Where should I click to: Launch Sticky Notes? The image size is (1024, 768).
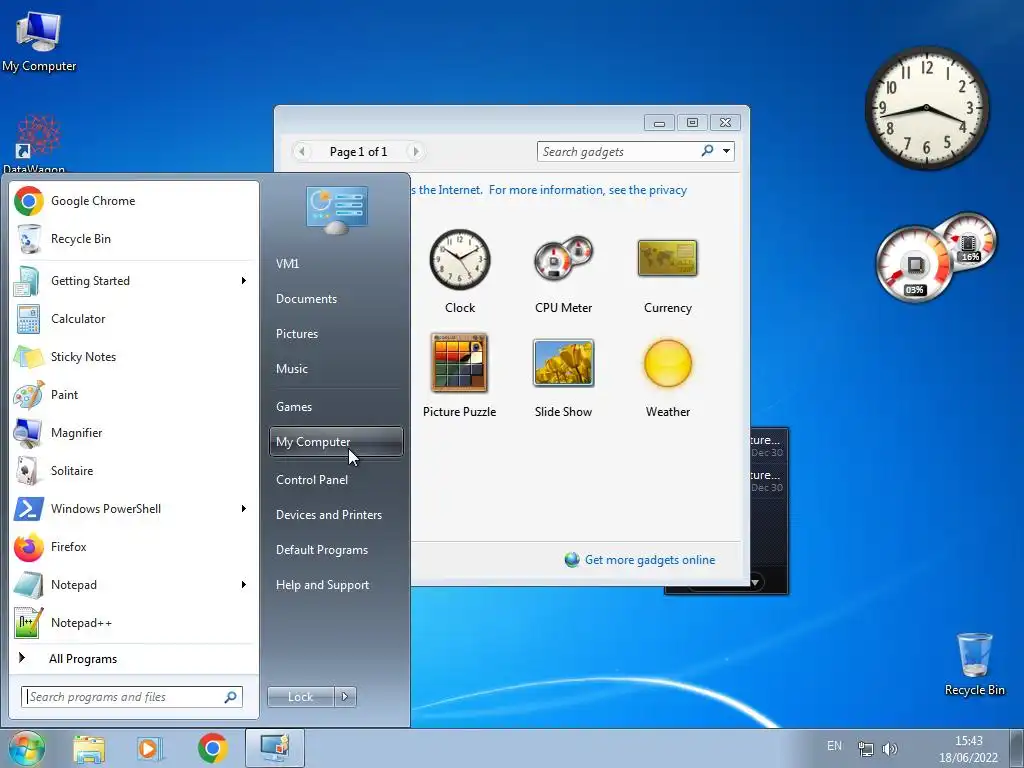(x=134, y=357)
